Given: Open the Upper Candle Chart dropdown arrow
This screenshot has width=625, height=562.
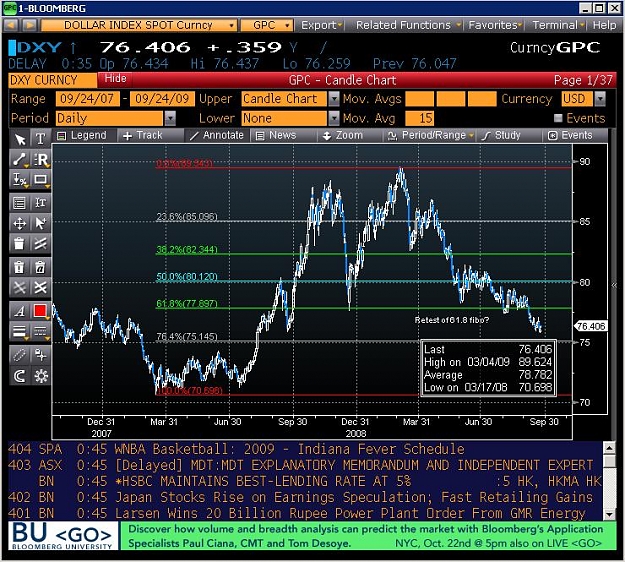Looking at the screenshot, I should click(x=334, y=98).
